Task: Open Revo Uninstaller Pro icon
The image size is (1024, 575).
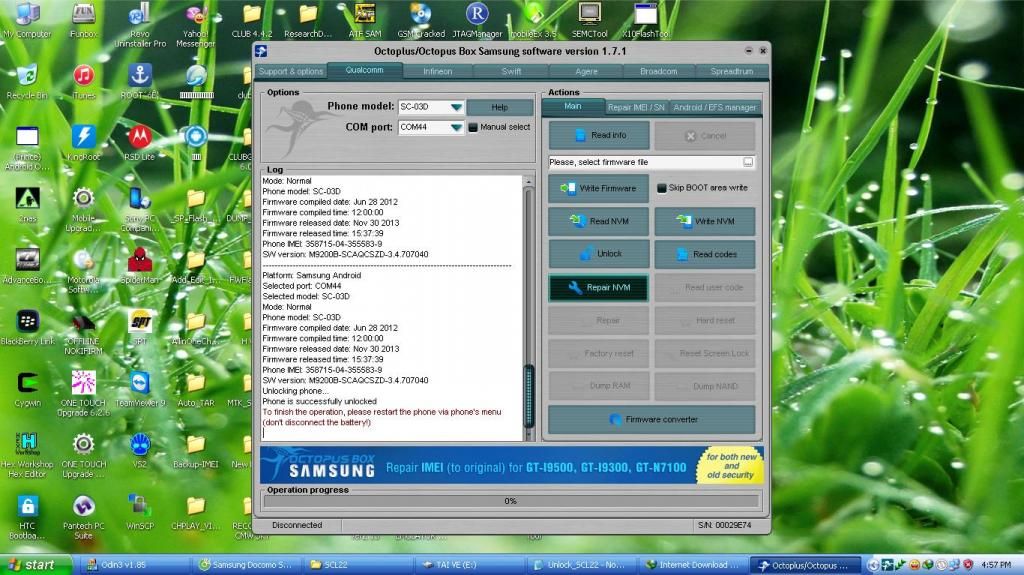Action: point(140,25)
